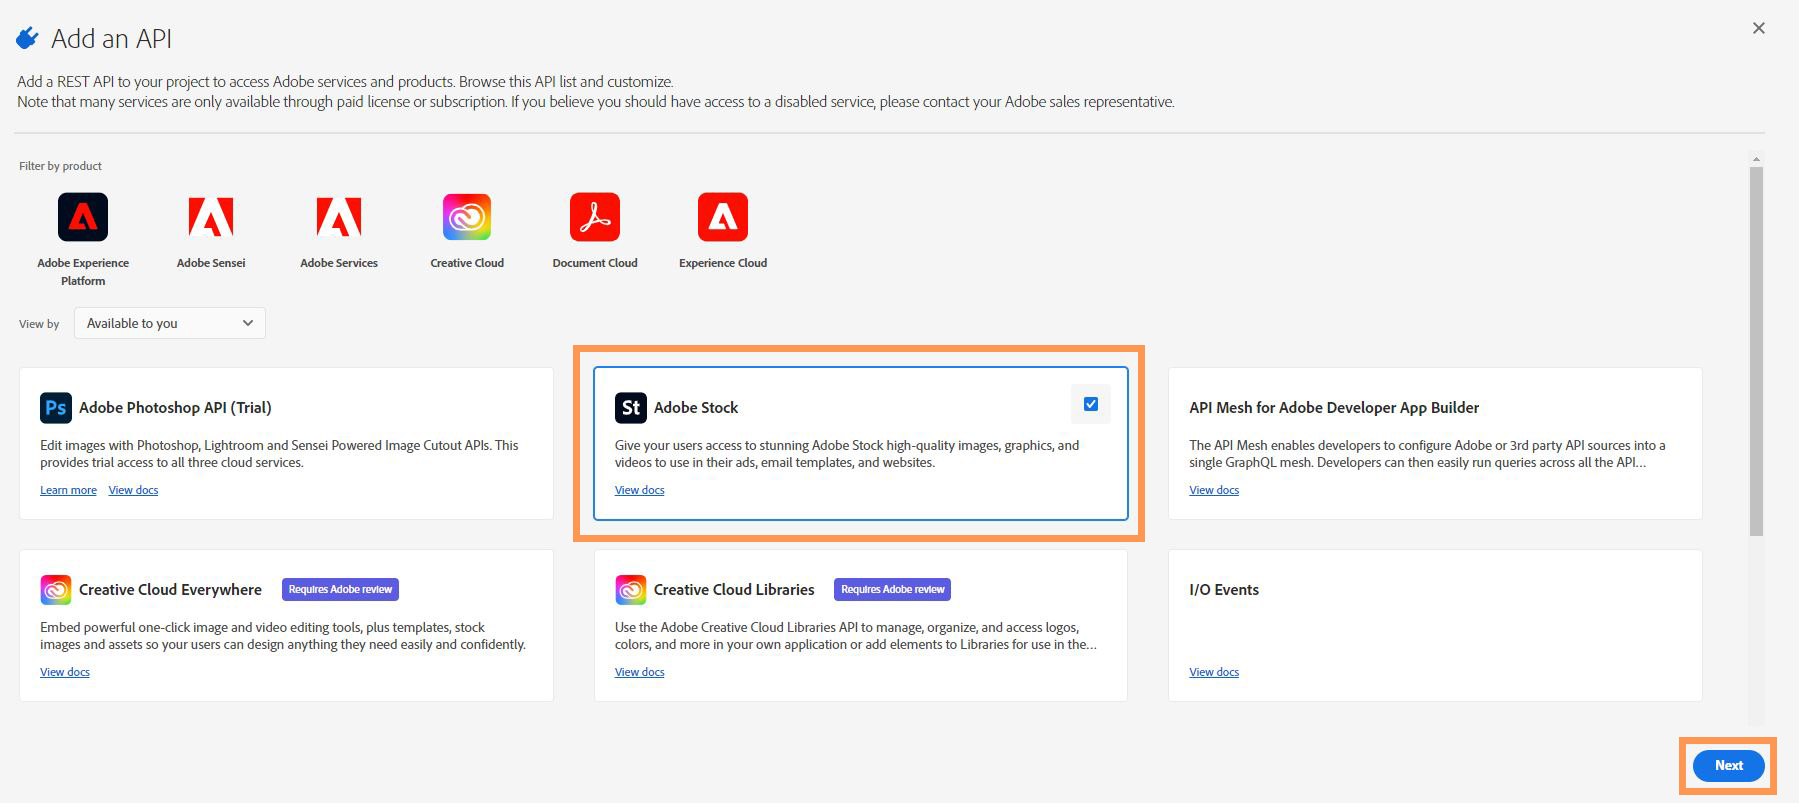Screen dimensions: 1799x803
Task: Click the Experience Cloud filter label
Action: pos(723,263)
